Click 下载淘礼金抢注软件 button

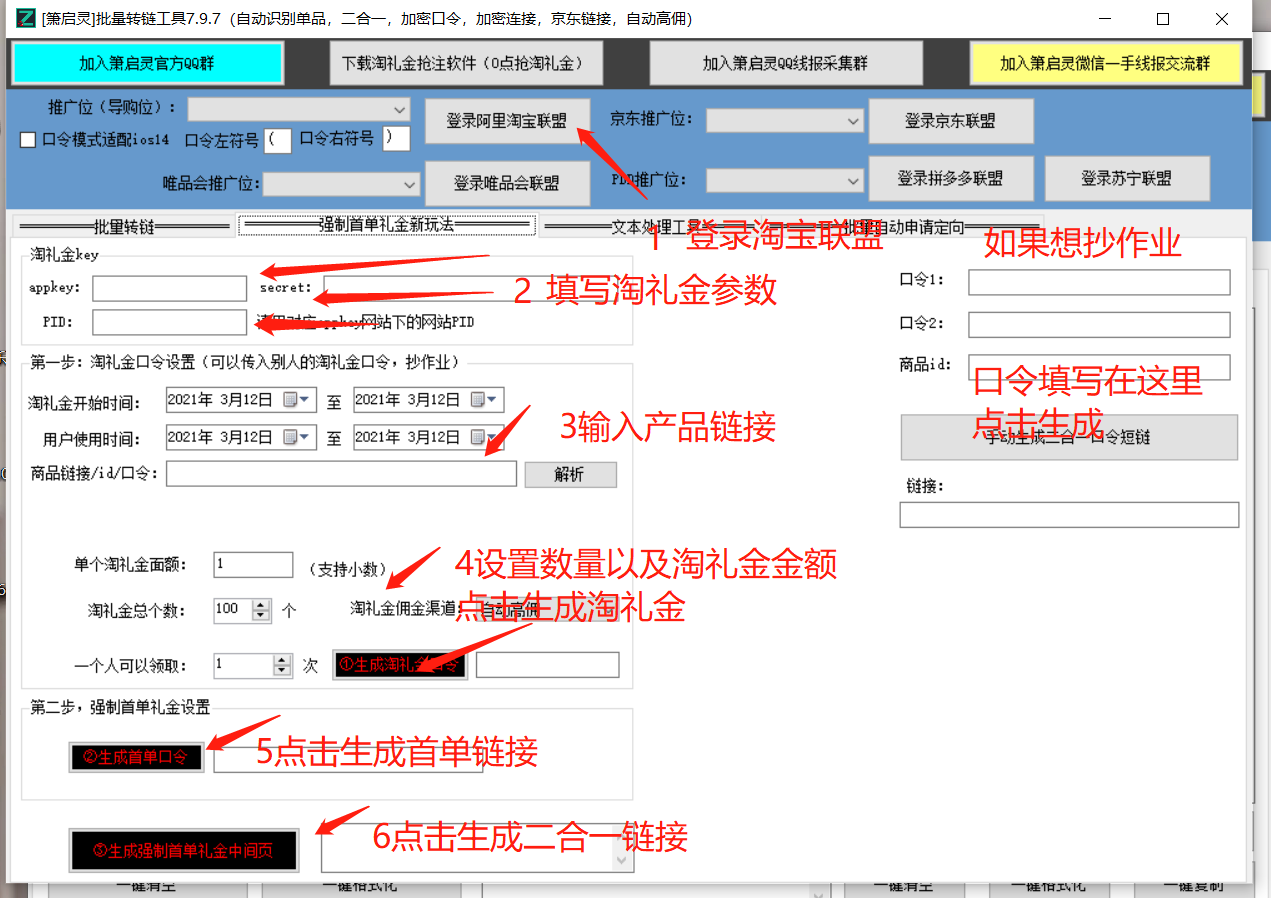[467, 63]
